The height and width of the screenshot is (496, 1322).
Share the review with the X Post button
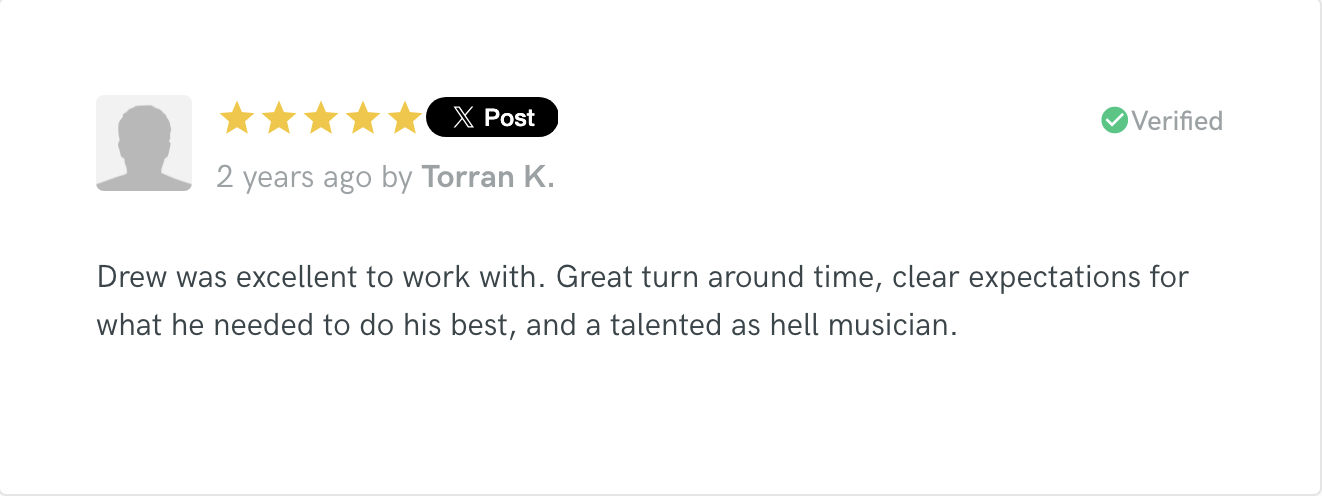(492, 117)
